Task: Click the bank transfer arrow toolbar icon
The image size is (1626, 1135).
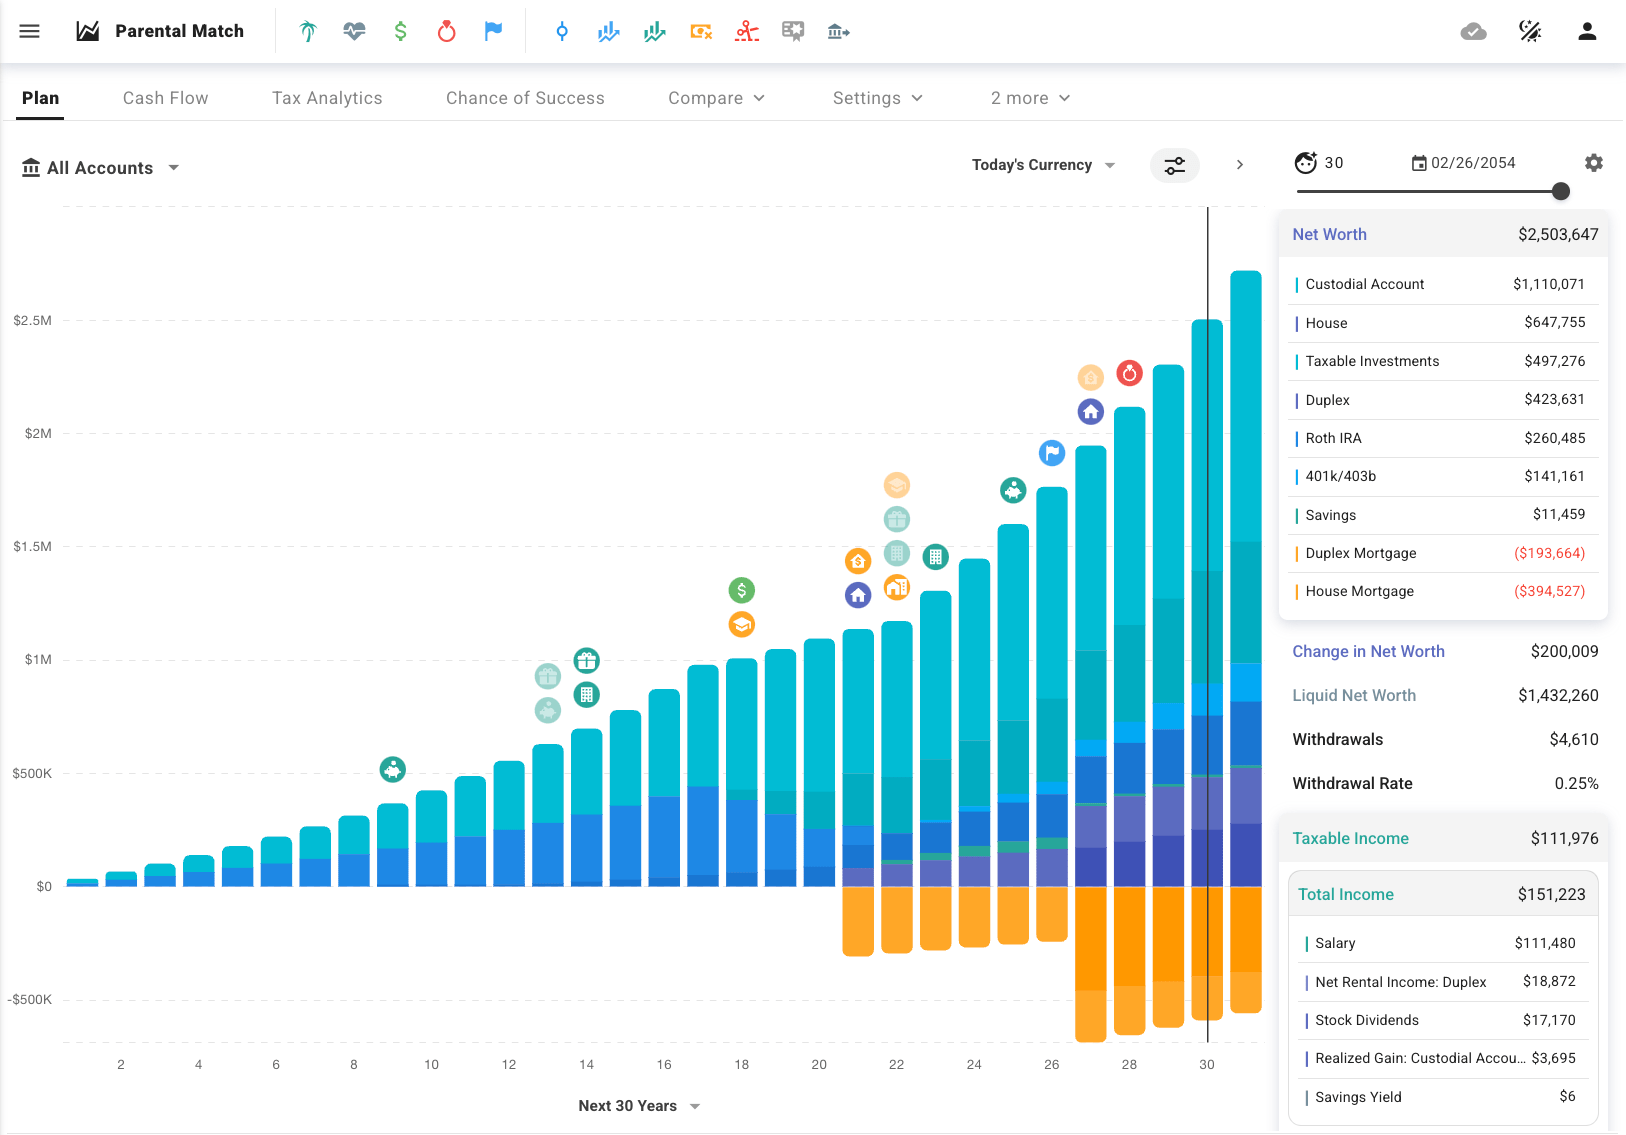Action: 839,32
